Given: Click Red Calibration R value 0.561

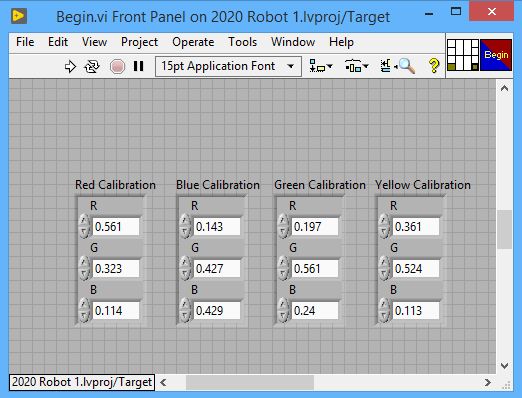Looking at the screenshot, I should click(x=116, y=227).
